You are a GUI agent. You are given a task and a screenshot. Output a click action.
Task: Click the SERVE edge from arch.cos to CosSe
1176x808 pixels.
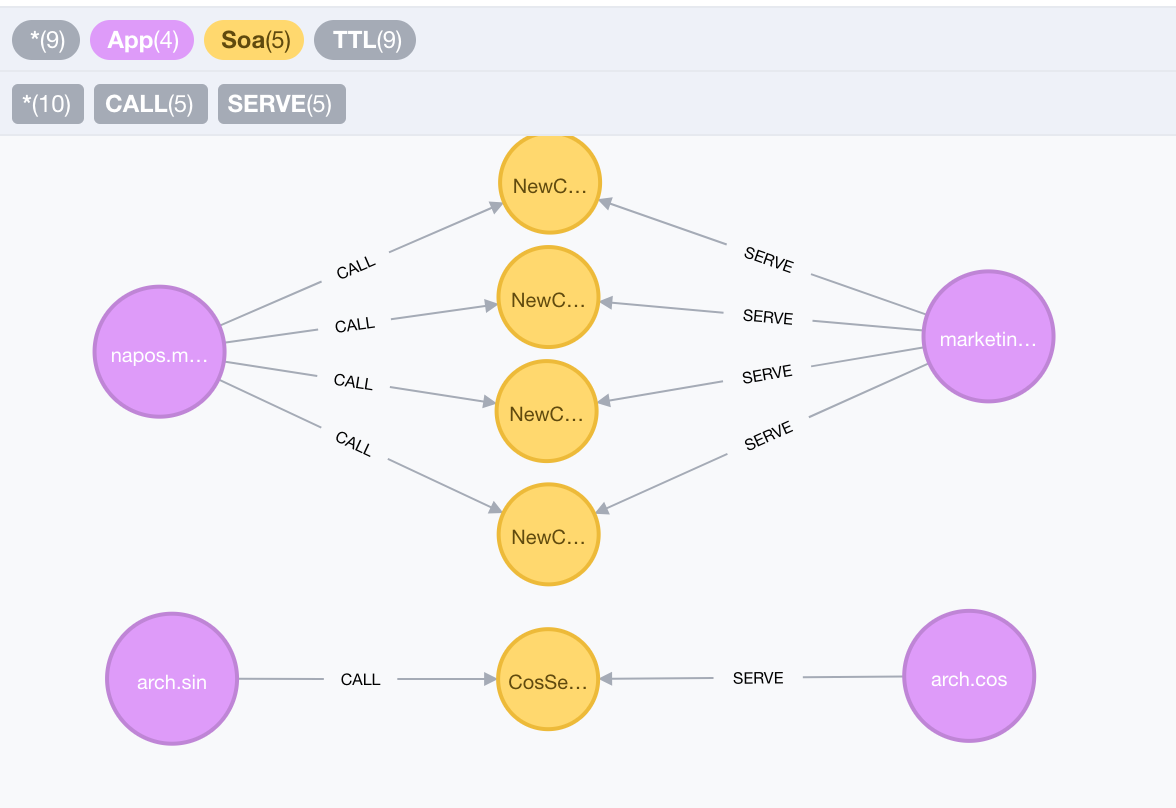pos(756,678)
